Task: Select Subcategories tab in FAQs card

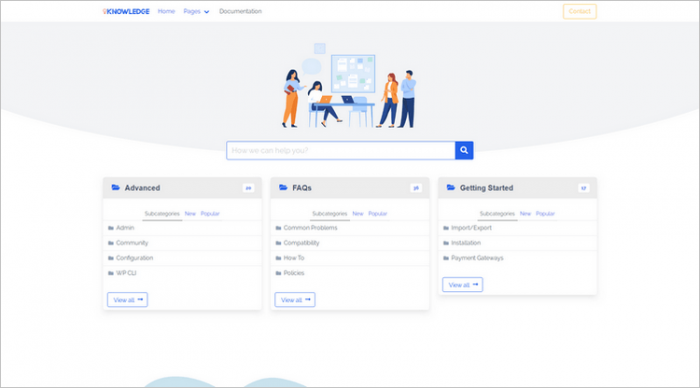Action: tap(329, 214)
